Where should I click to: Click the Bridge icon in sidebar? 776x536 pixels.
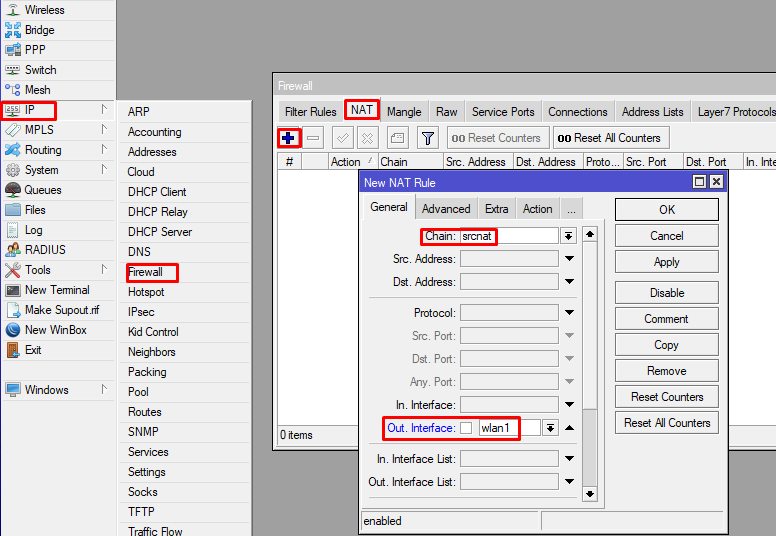(13, 30)
